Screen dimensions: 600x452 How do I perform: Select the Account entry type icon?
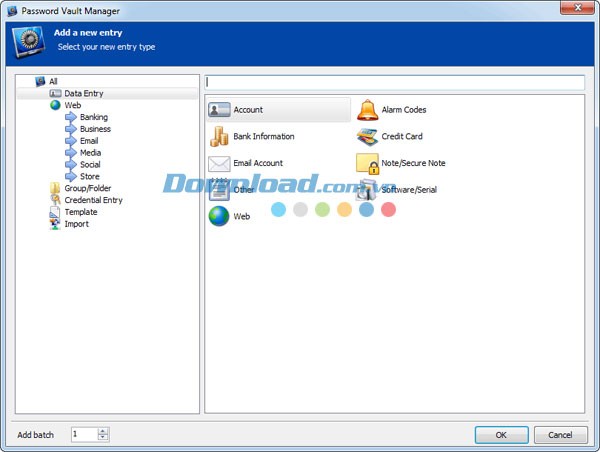click(x=219, y=110)
